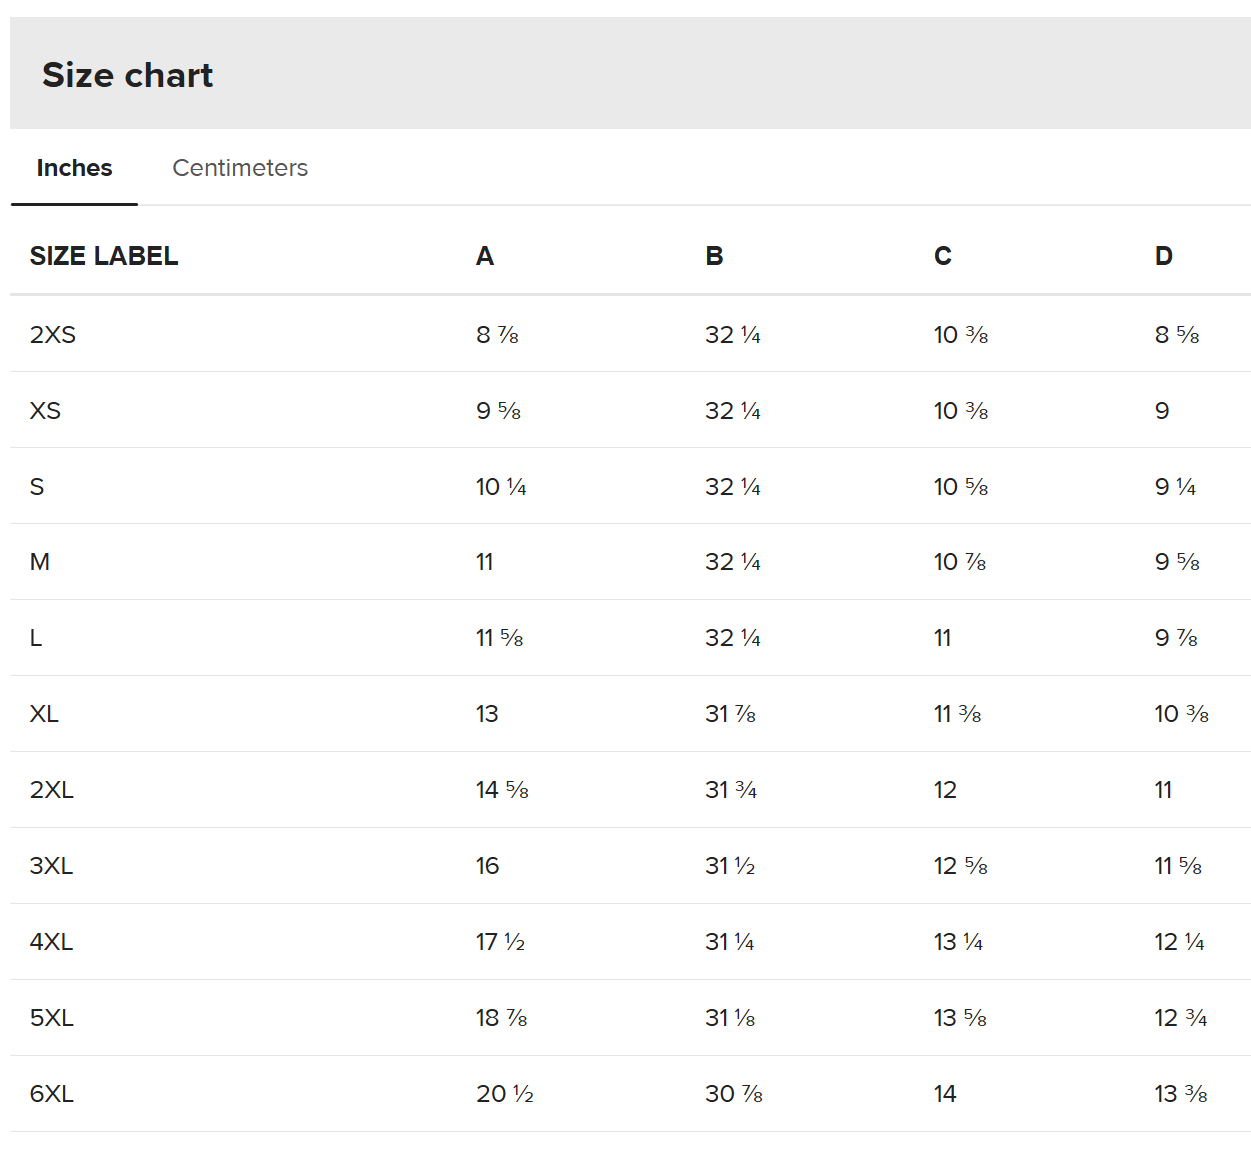Click the 2XL size label

coord(52,790)
